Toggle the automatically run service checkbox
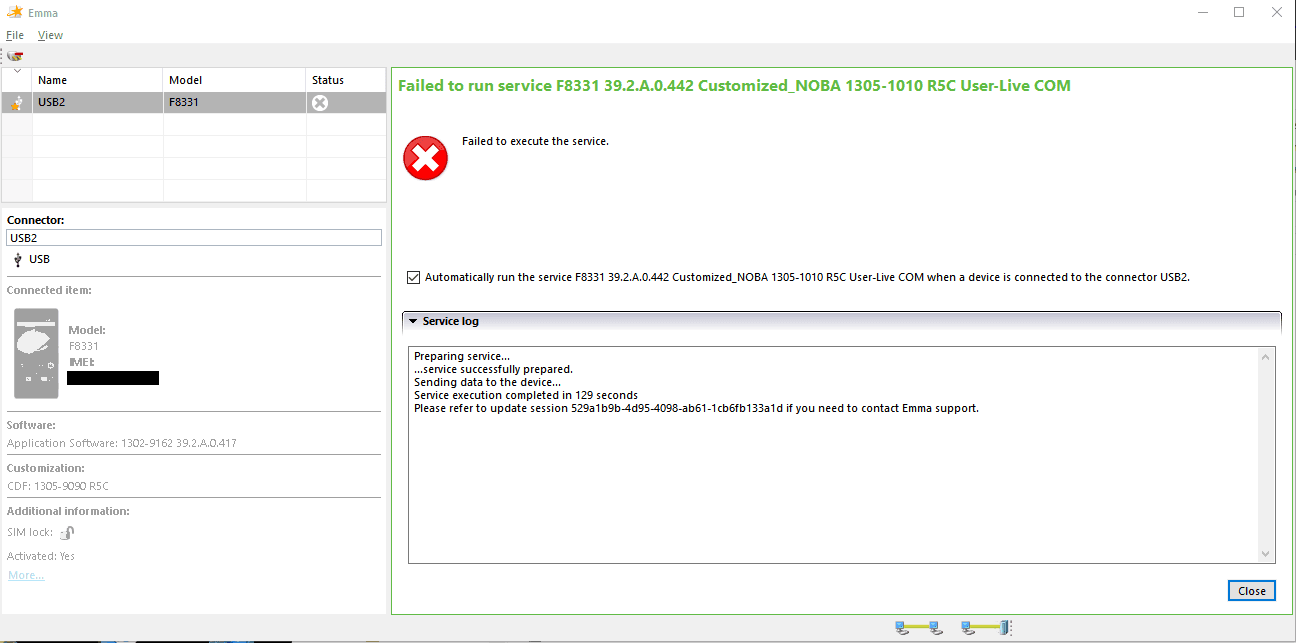This screenshot has height=643, width=1296. tap(414, 277)
